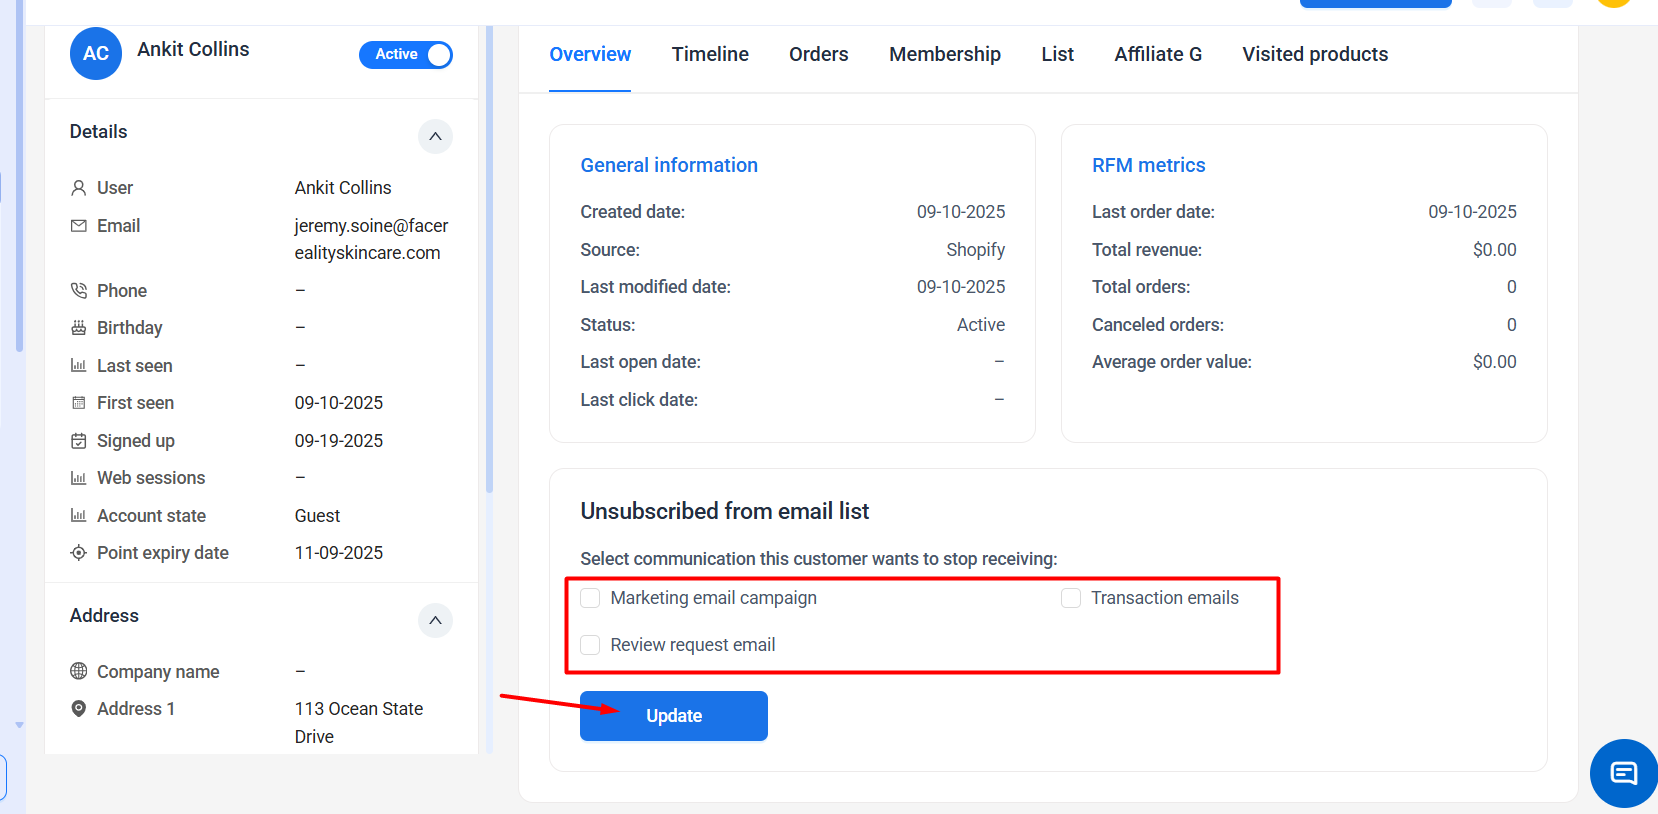
Task: Open the Membership tab
Action: [944, 54]
